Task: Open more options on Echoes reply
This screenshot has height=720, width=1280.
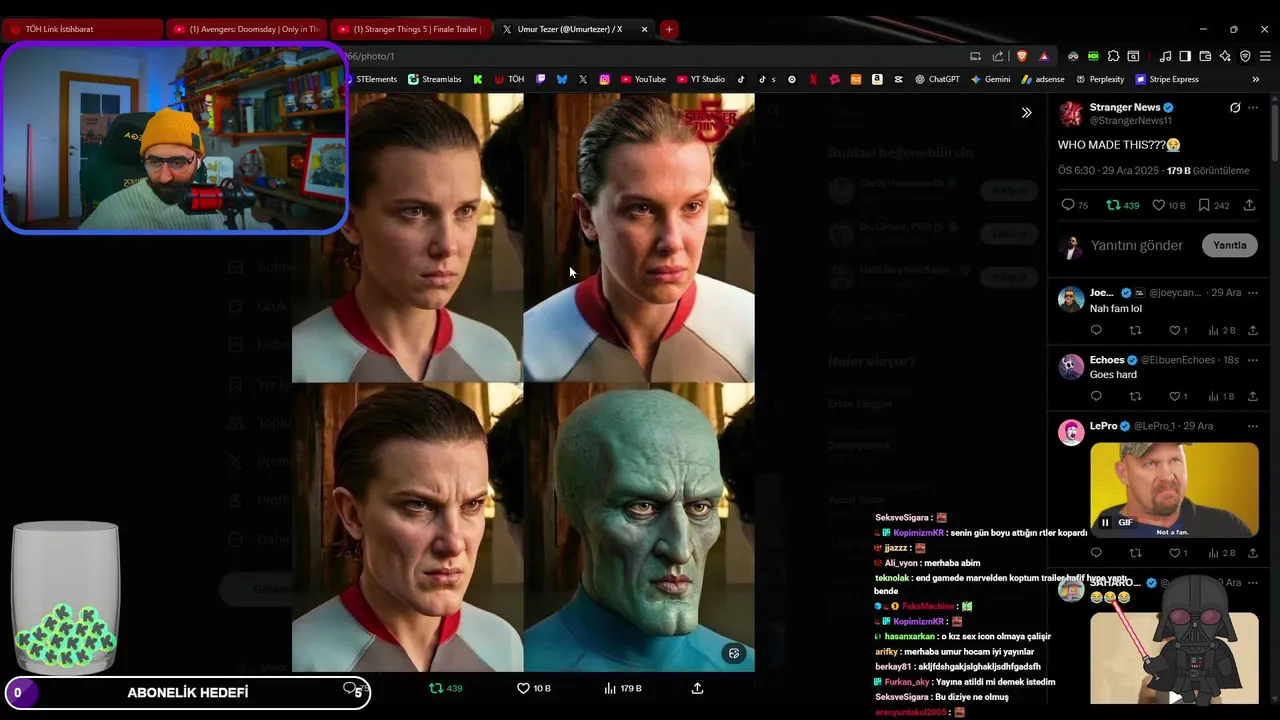Action: 1253,360
